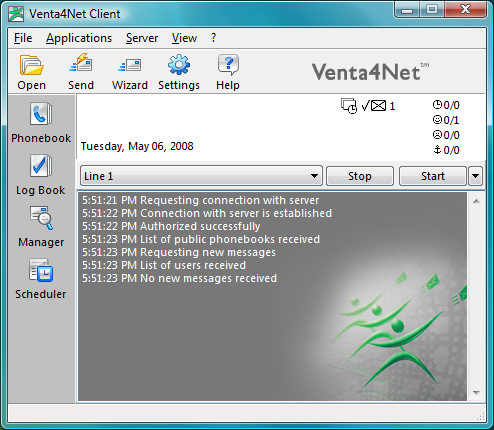Open the Manager sidebar icon
The height and width of the screenshot is (430, 494).
pos(41,218)
